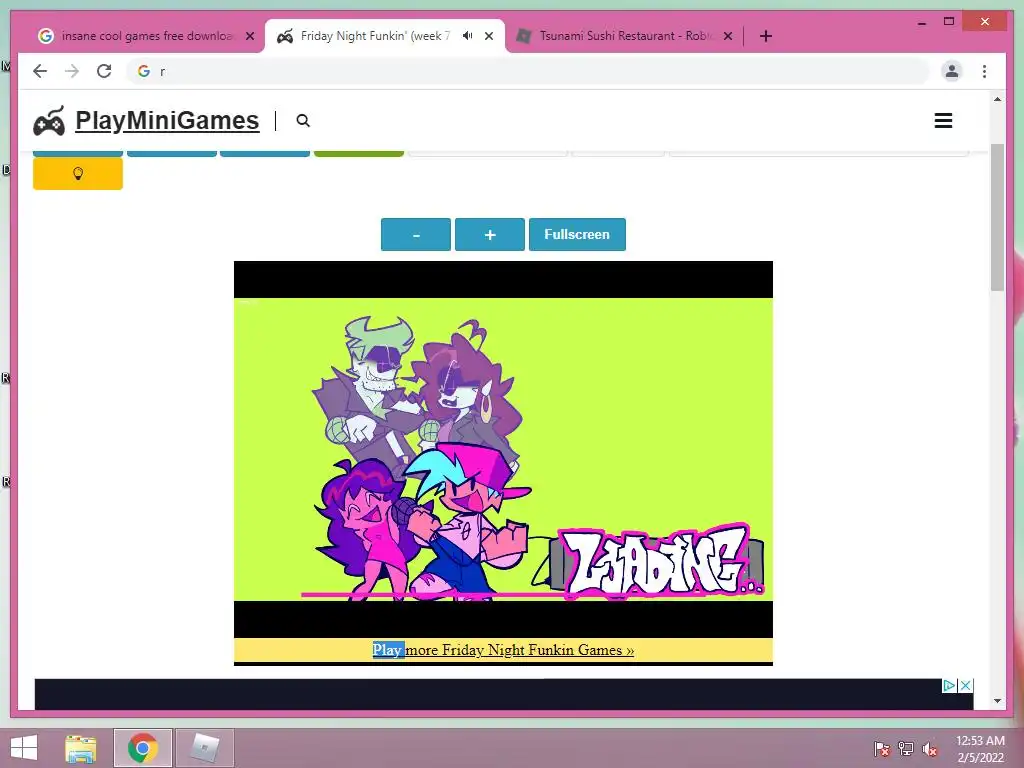
Task: Click the Fullscreen button
Action: (577, 234)
